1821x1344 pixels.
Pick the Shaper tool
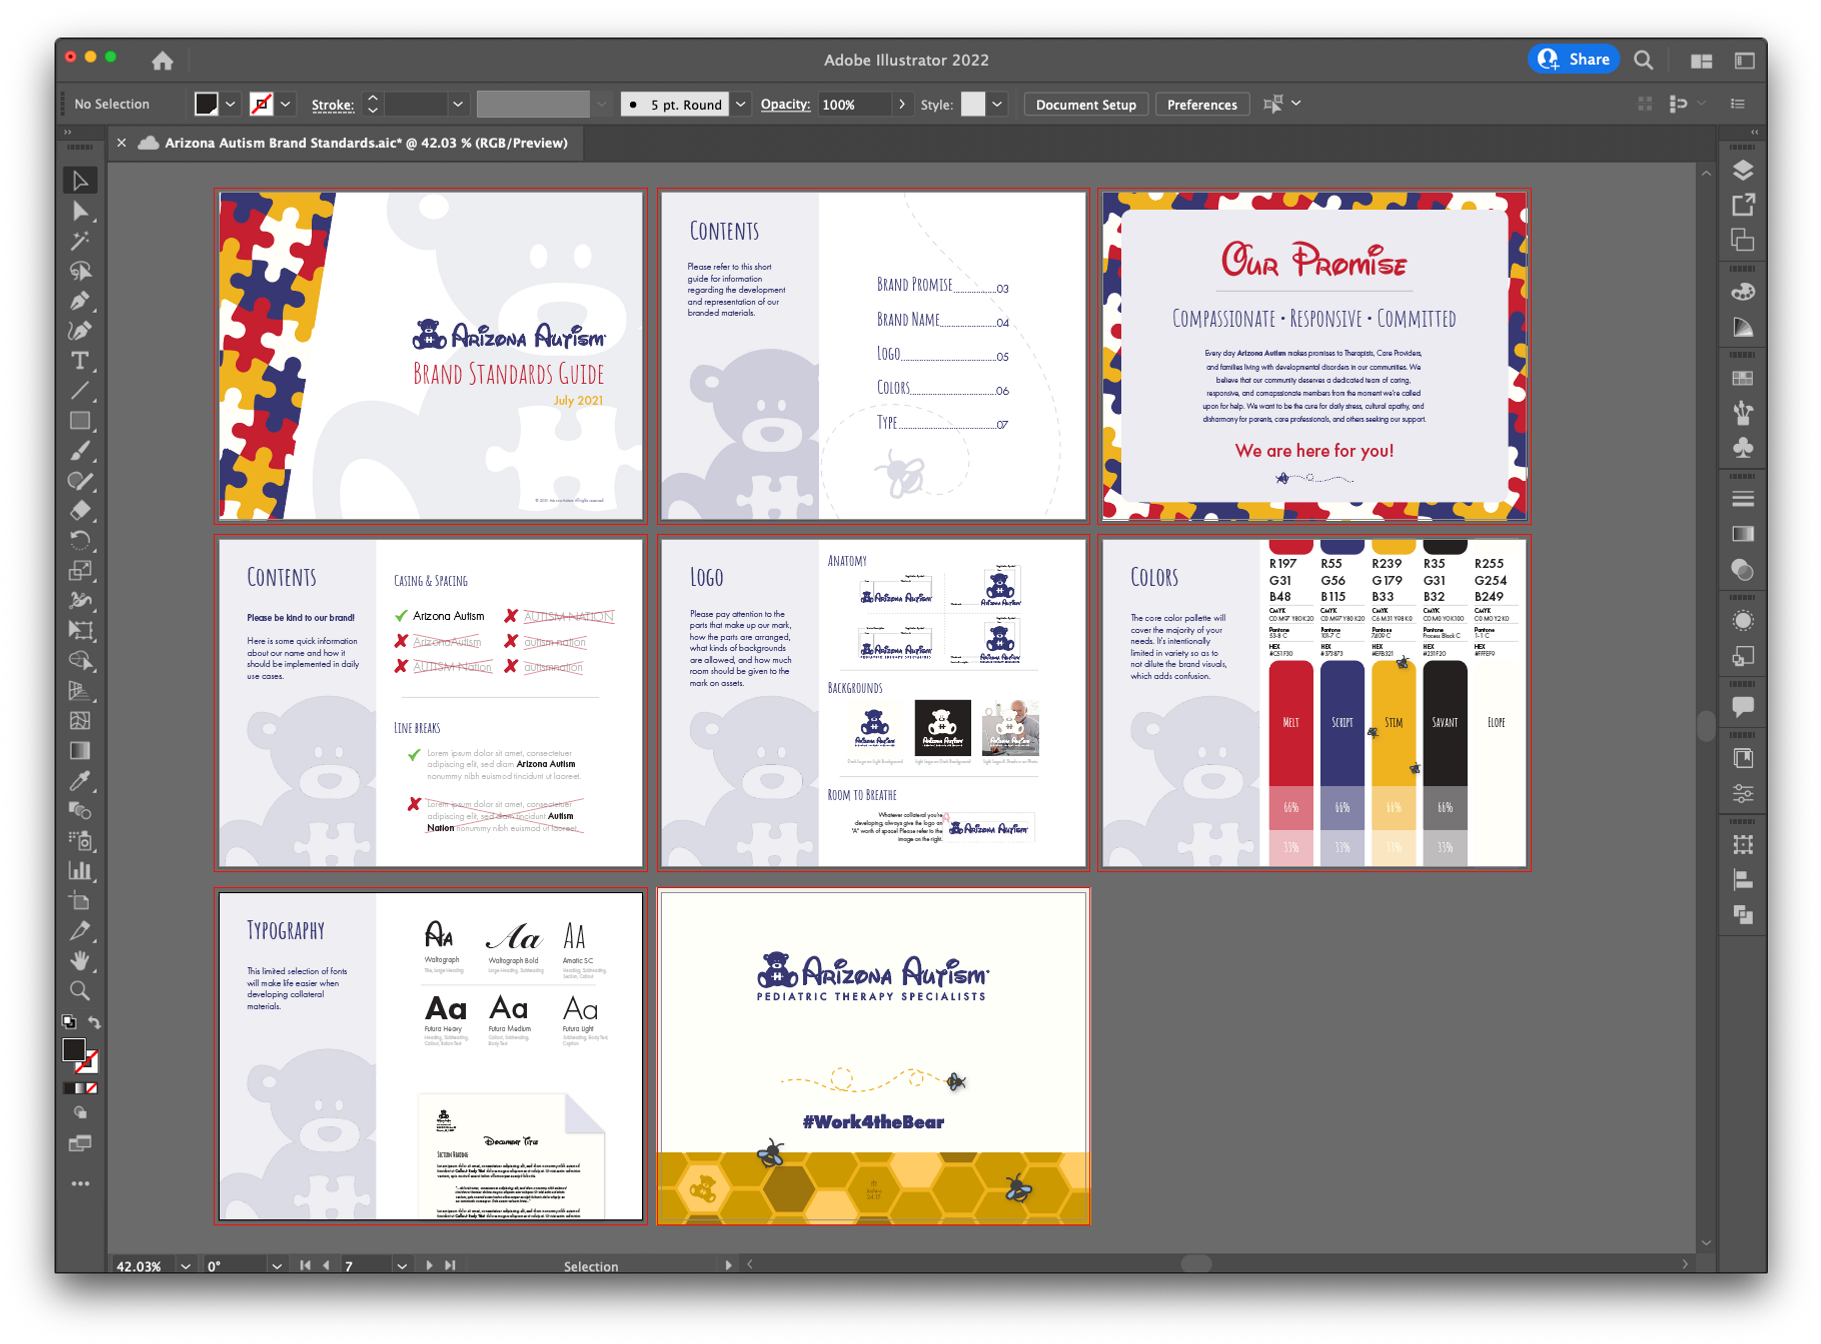coord(80,481)
